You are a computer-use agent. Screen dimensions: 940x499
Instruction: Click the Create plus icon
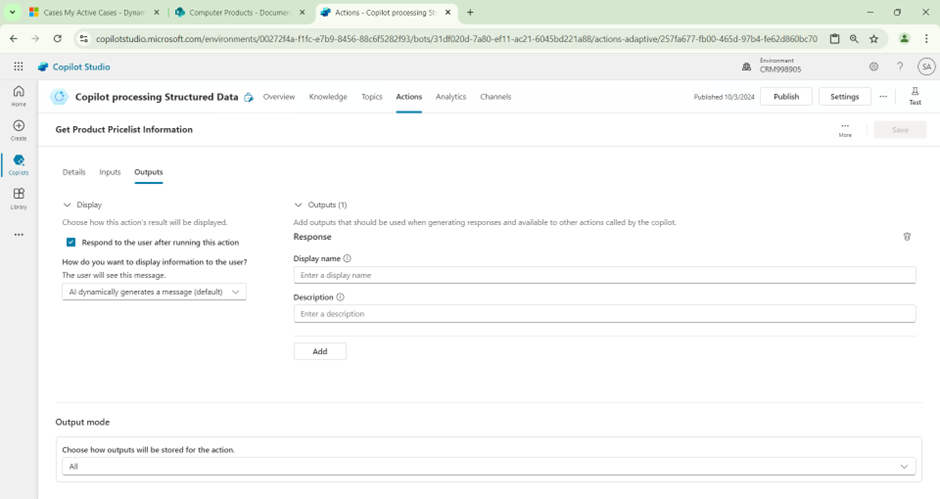(18, 127)
